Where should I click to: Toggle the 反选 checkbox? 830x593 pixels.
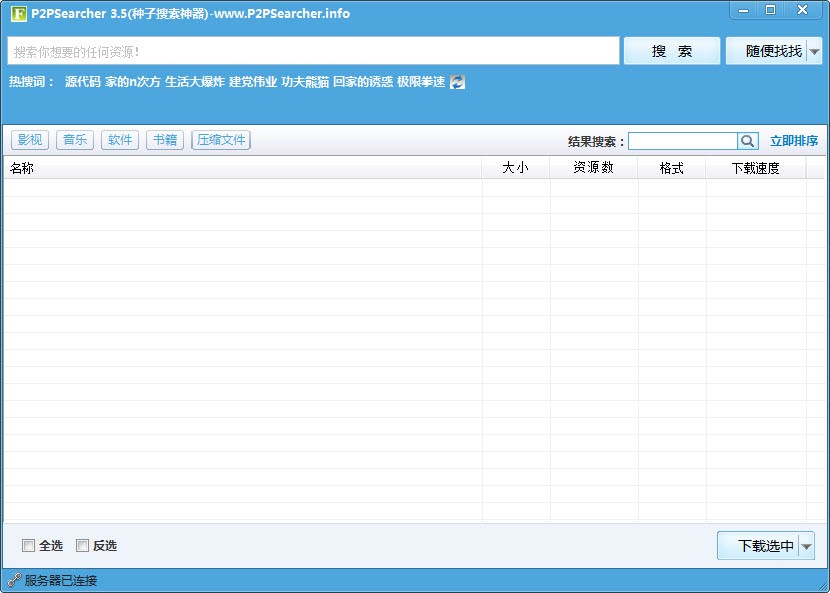click(83, 545)
